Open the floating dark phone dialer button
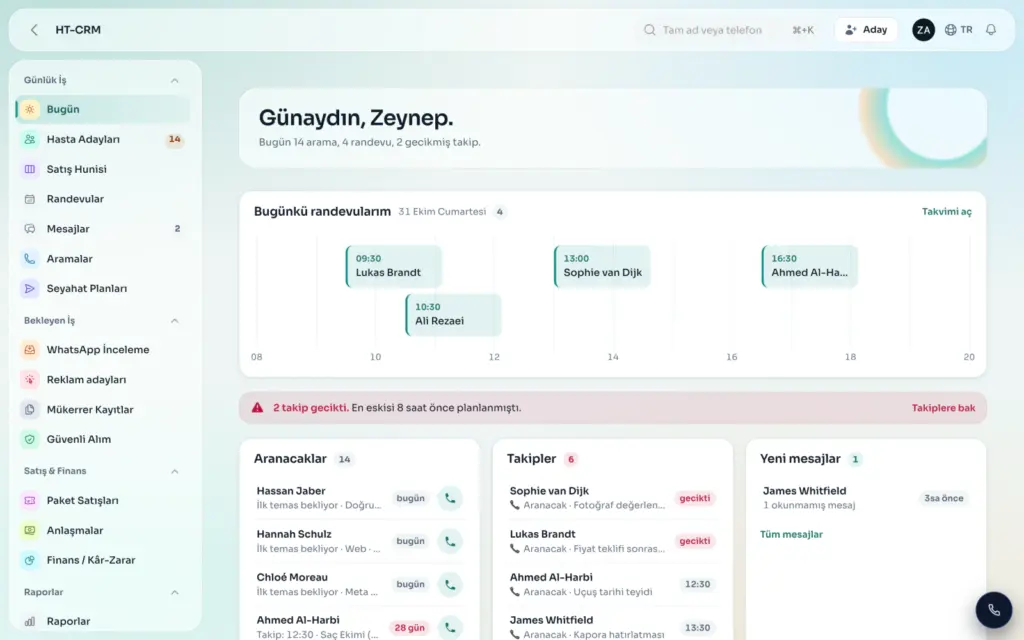 tap(993, 610)
